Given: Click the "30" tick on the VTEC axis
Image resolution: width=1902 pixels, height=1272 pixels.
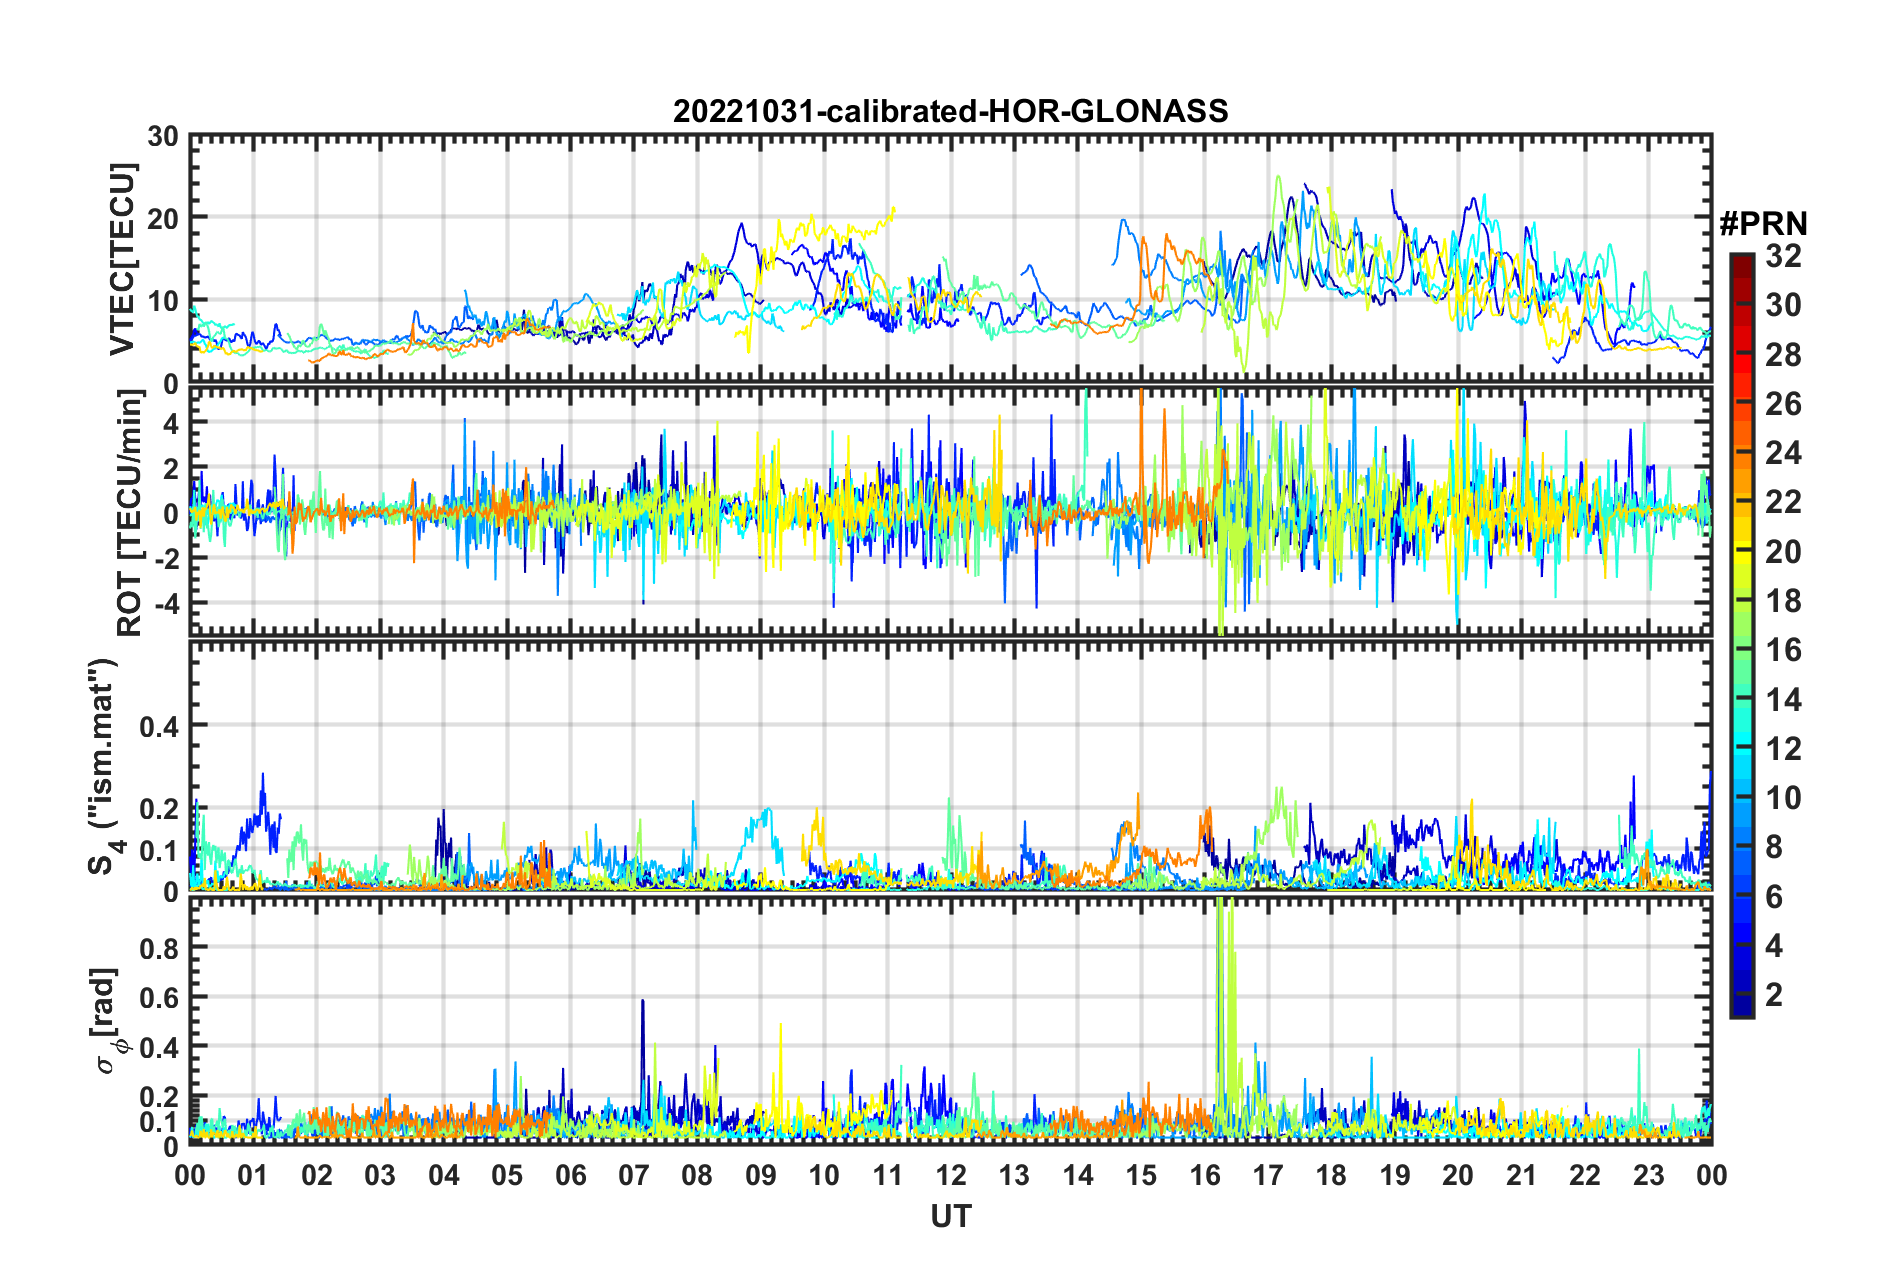Looking at the screenshot, I should pyautogui.click(x=163, y=137).
